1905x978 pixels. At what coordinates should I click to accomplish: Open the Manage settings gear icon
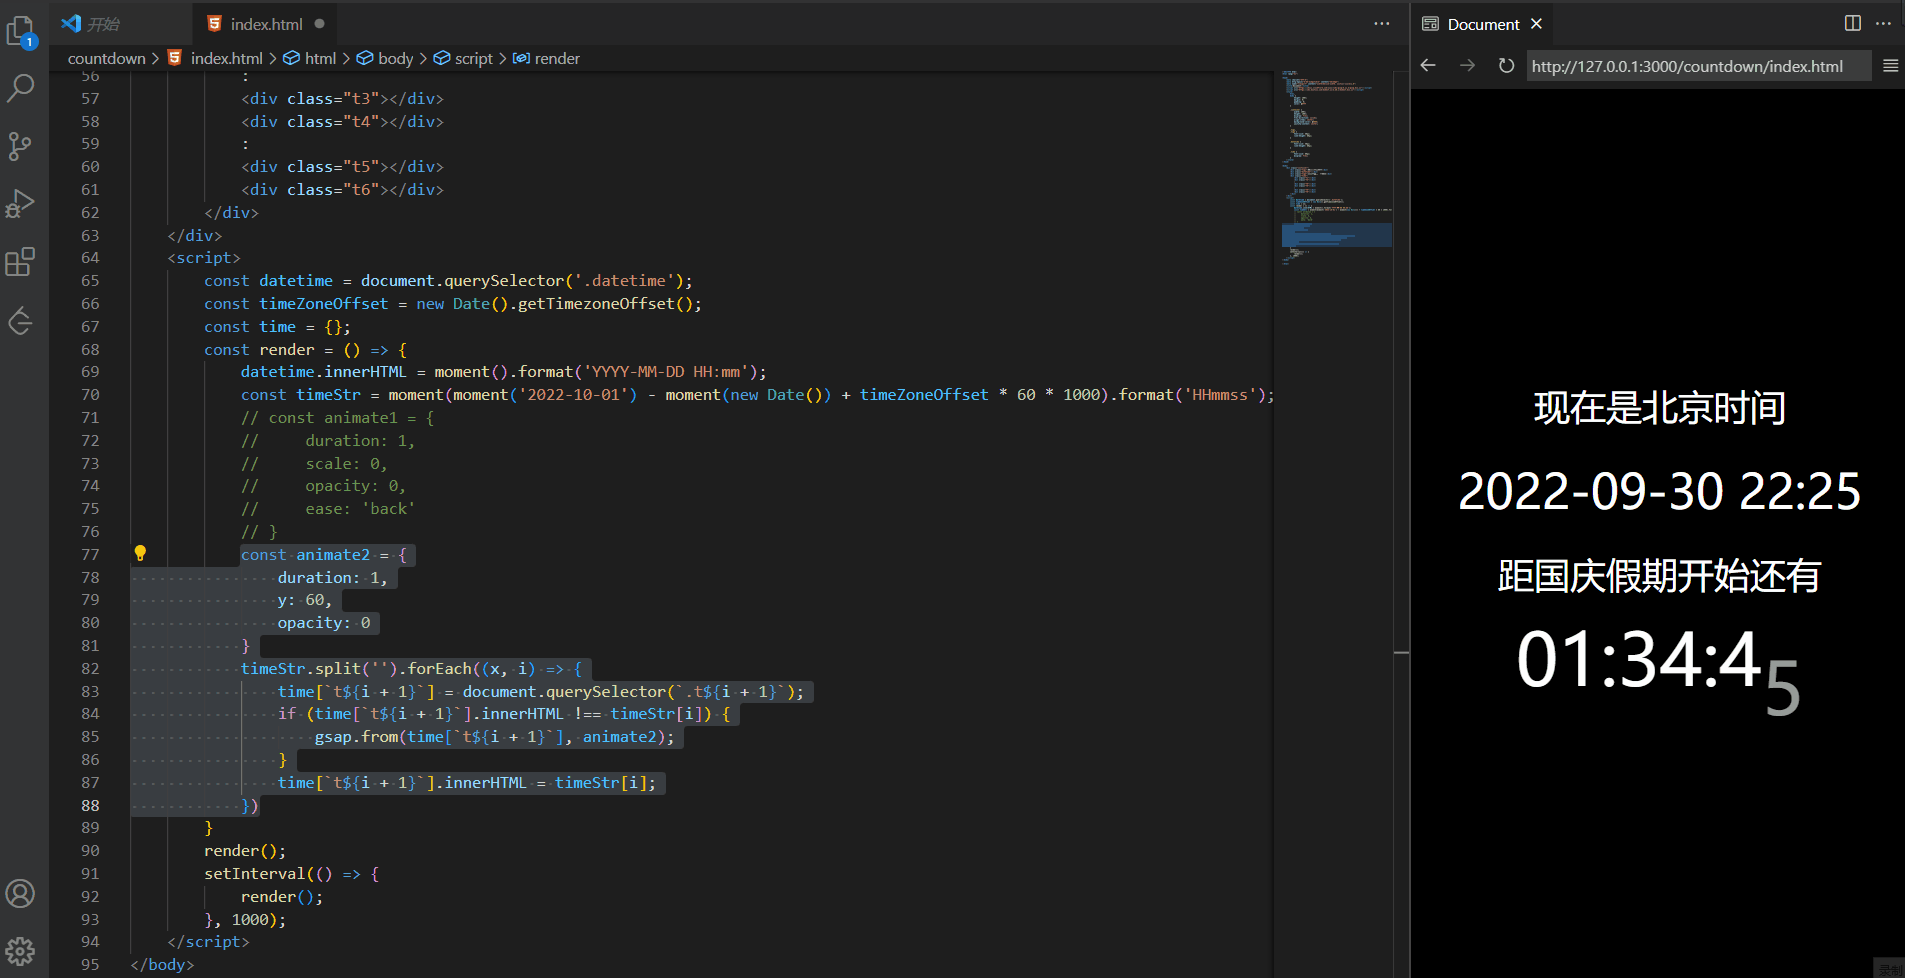[21, 951]
